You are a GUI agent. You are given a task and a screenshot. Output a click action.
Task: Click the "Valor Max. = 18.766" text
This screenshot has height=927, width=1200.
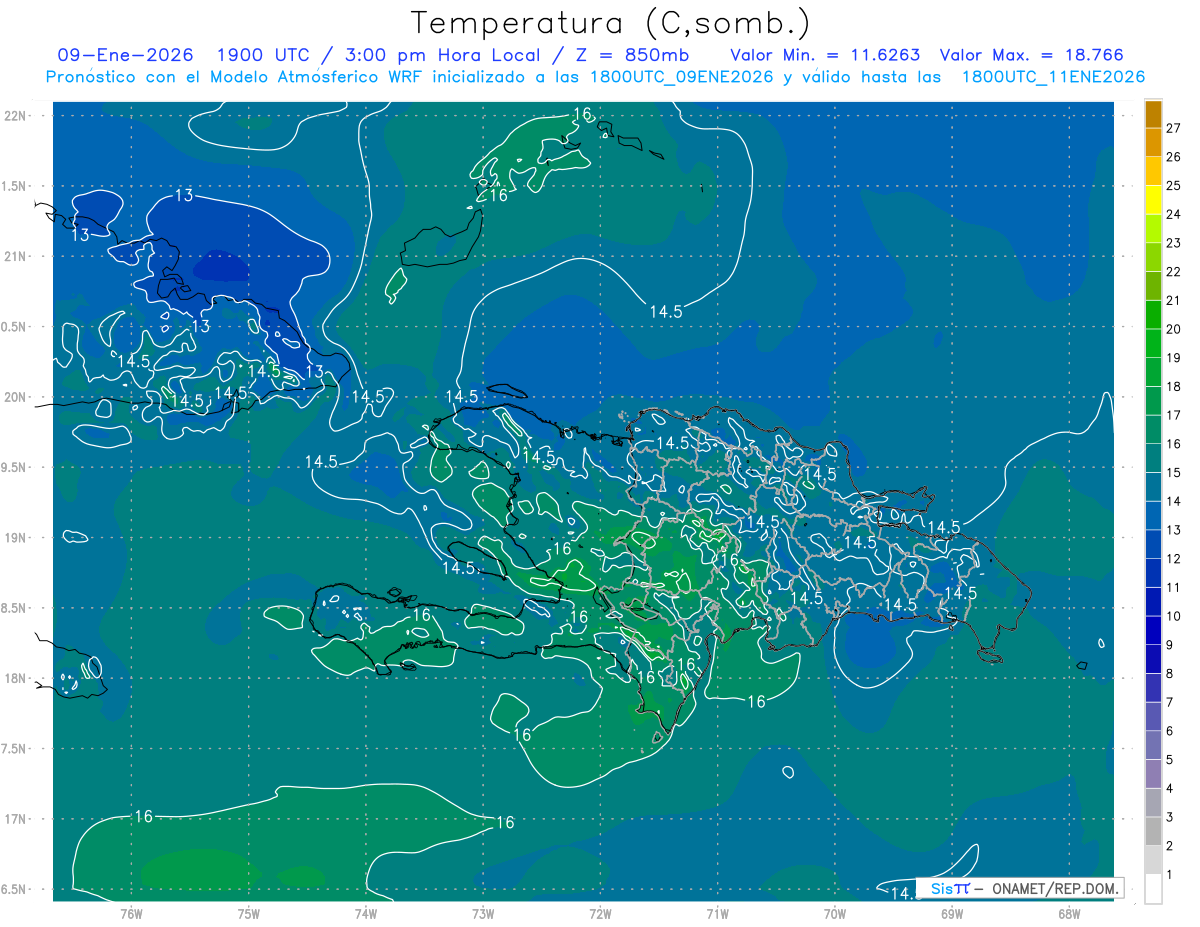1032,55
